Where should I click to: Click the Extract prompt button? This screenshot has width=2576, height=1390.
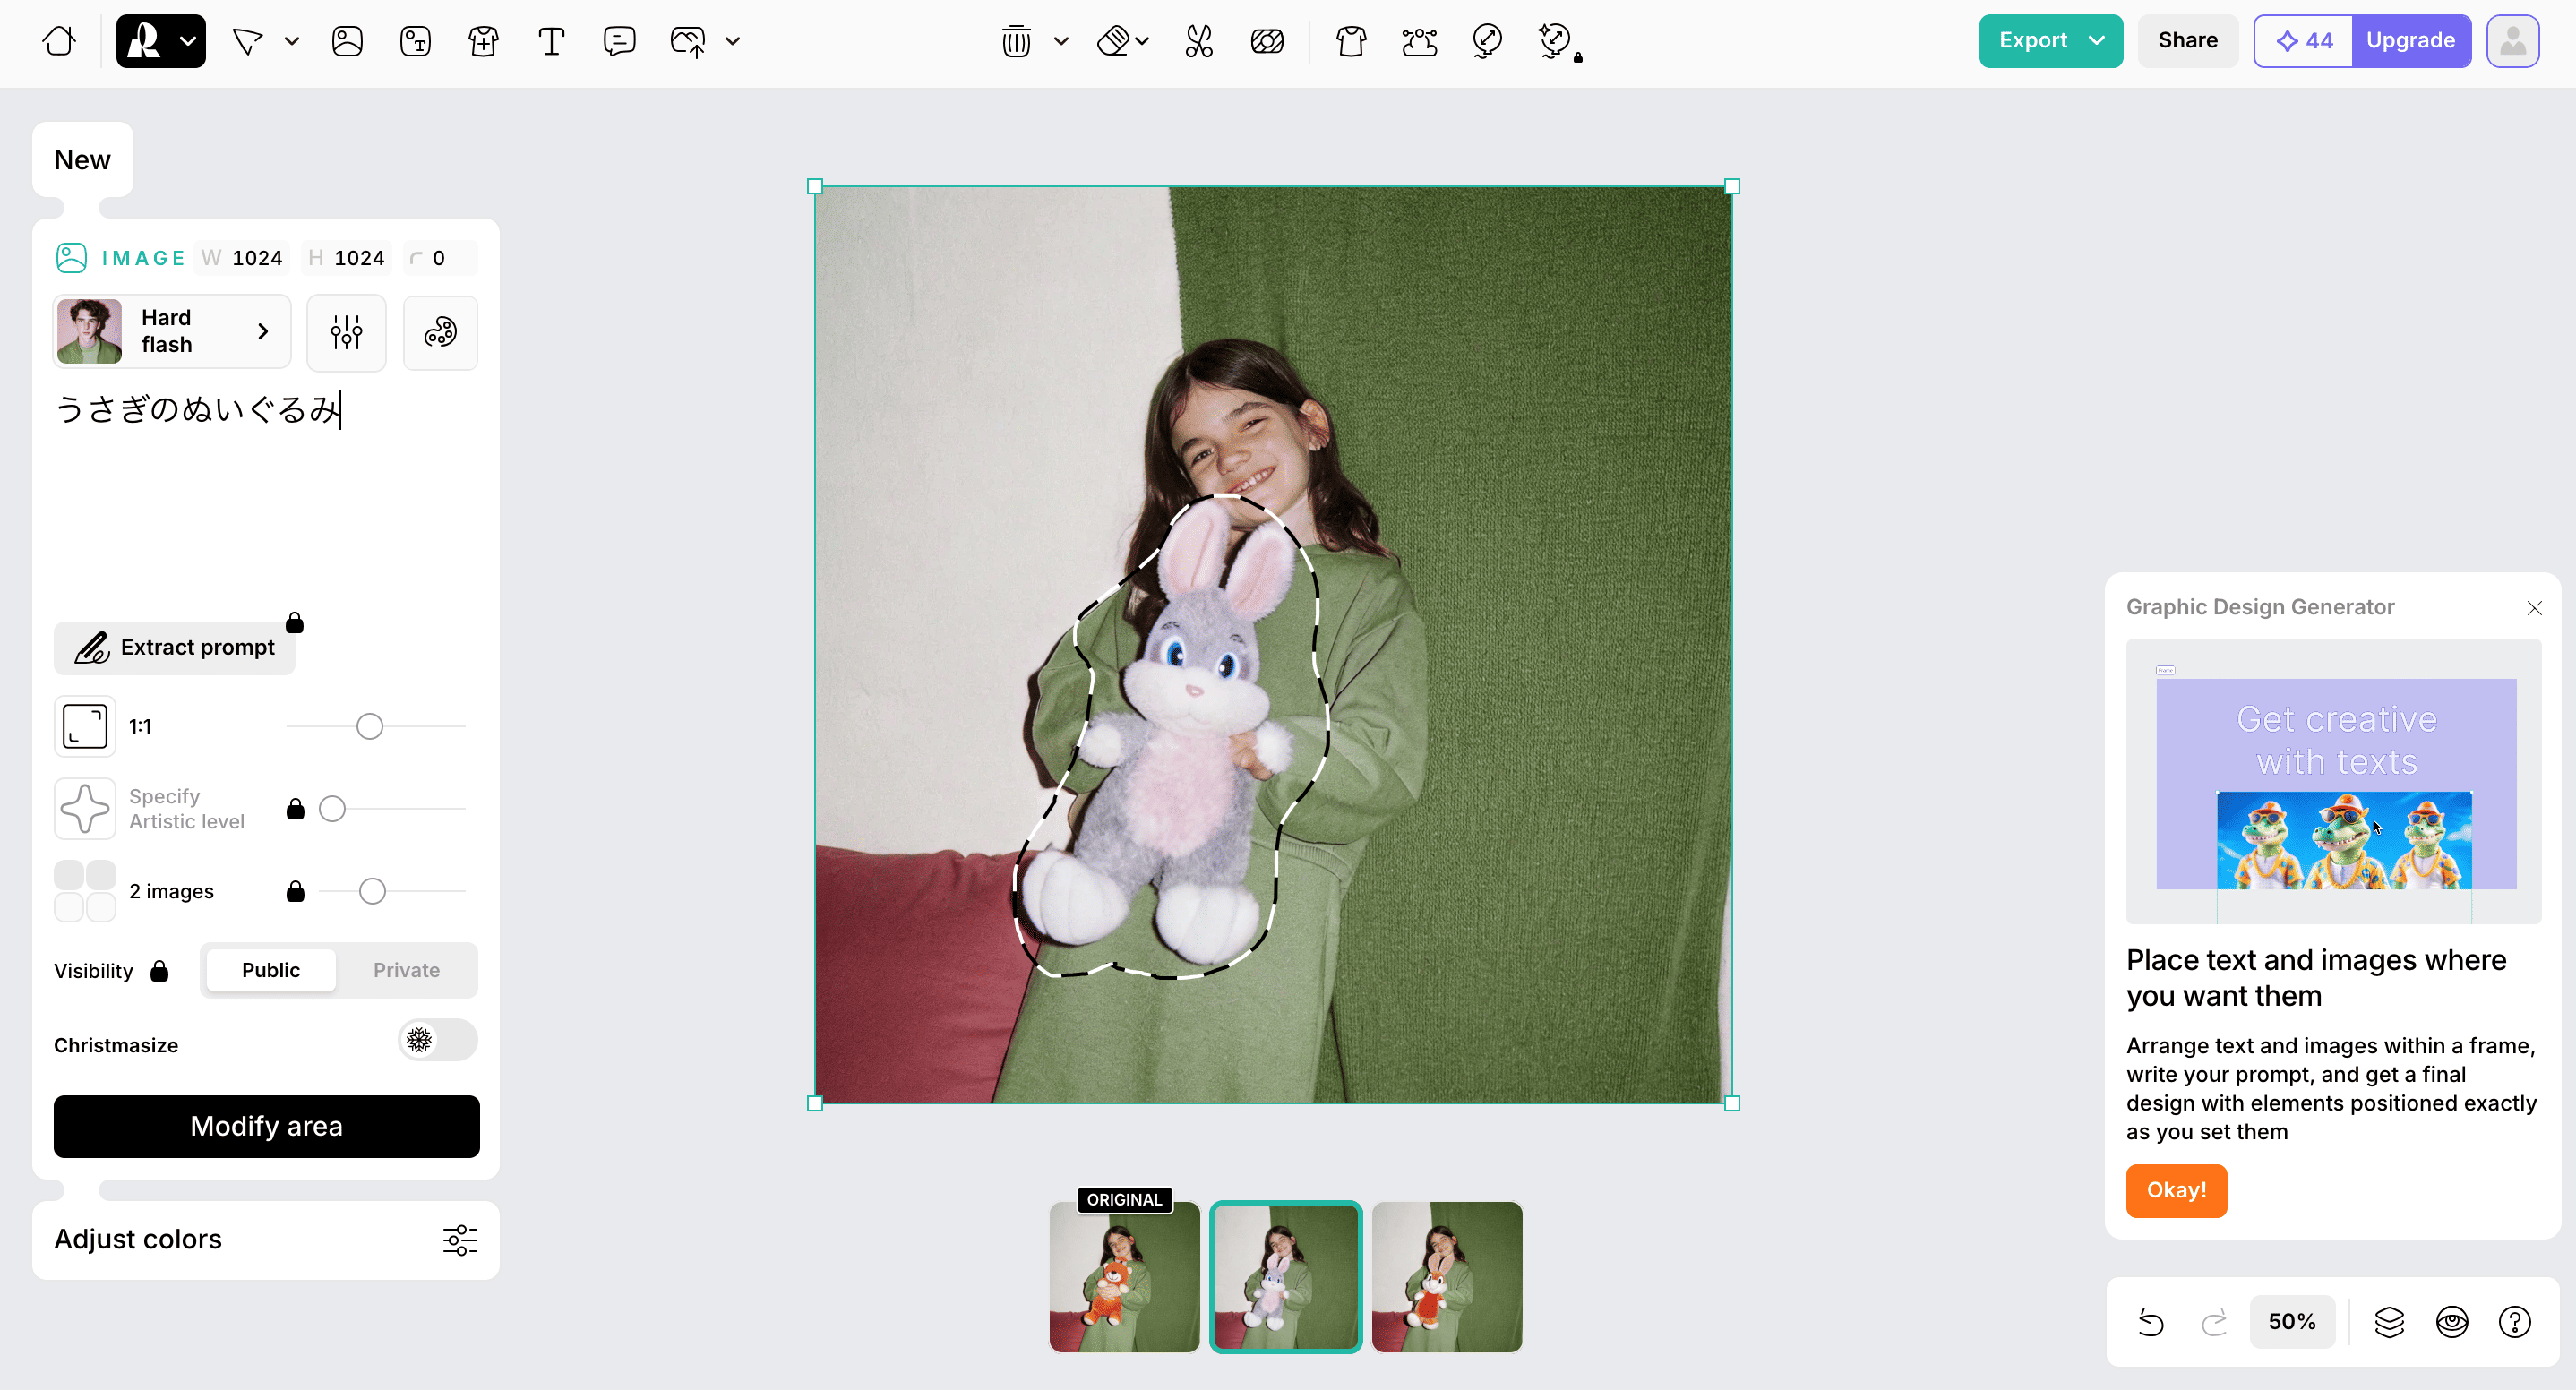point(174,647)
